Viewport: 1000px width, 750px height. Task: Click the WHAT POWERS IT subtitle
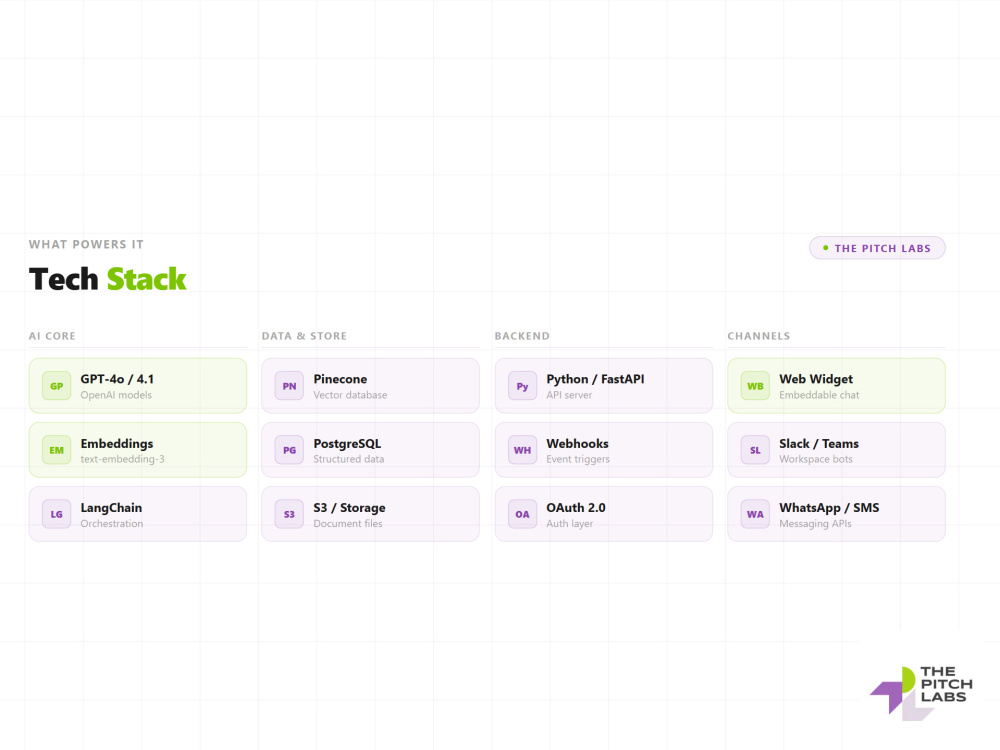(x=86, y=244)
